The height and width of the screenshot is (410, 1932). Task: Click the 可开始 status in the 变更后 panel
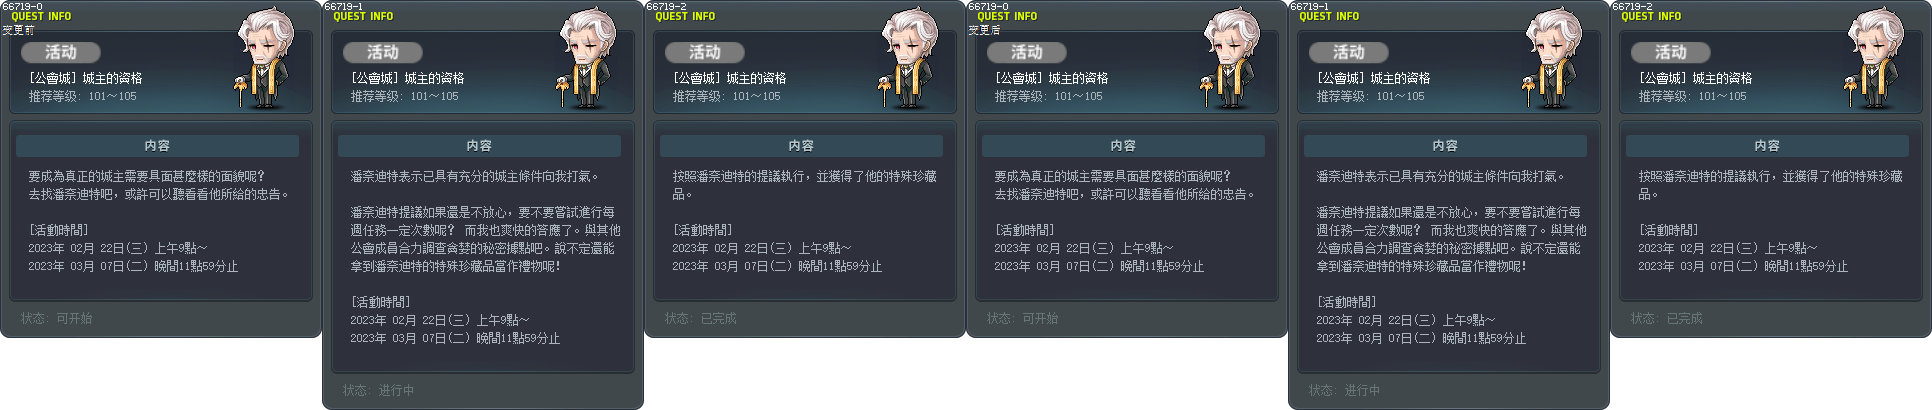point(1040,318)
